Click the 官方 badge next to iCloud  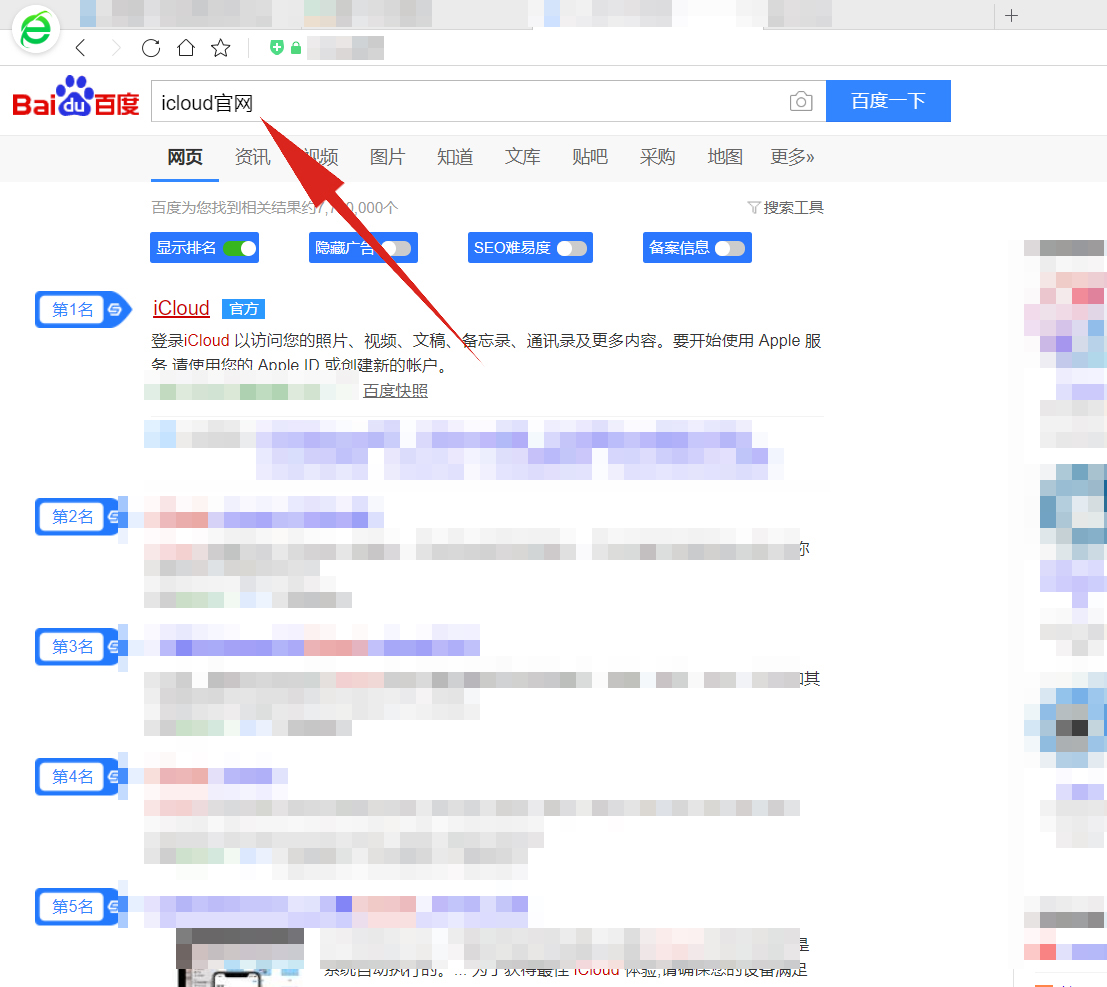pos(244,309)
